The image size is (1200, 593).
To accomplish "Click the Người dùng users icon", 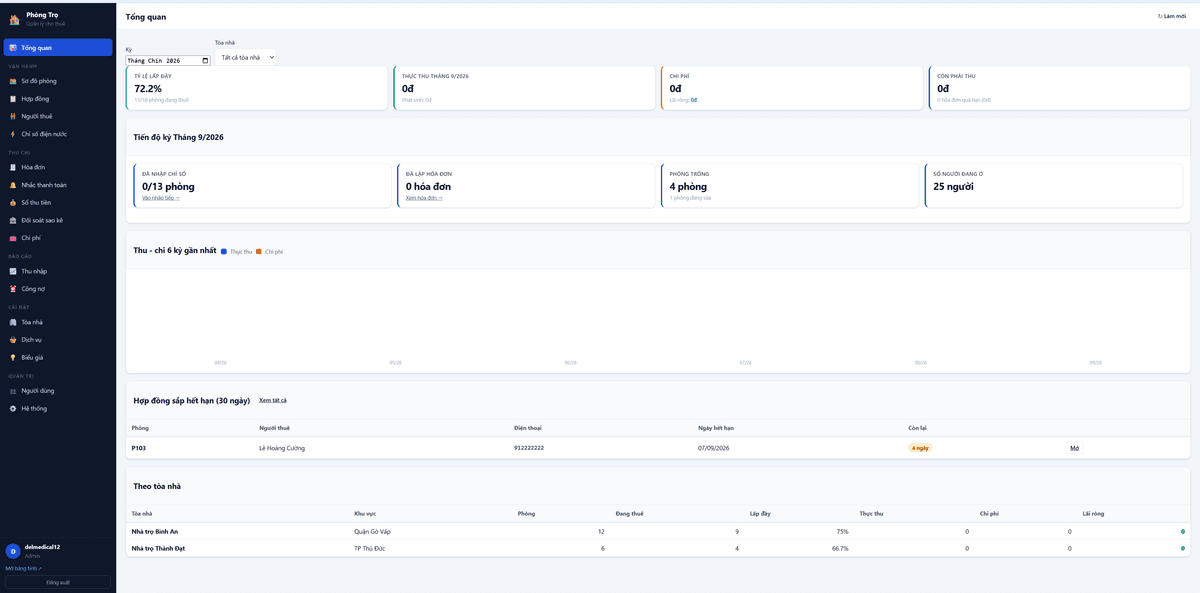I will point(13,391).
